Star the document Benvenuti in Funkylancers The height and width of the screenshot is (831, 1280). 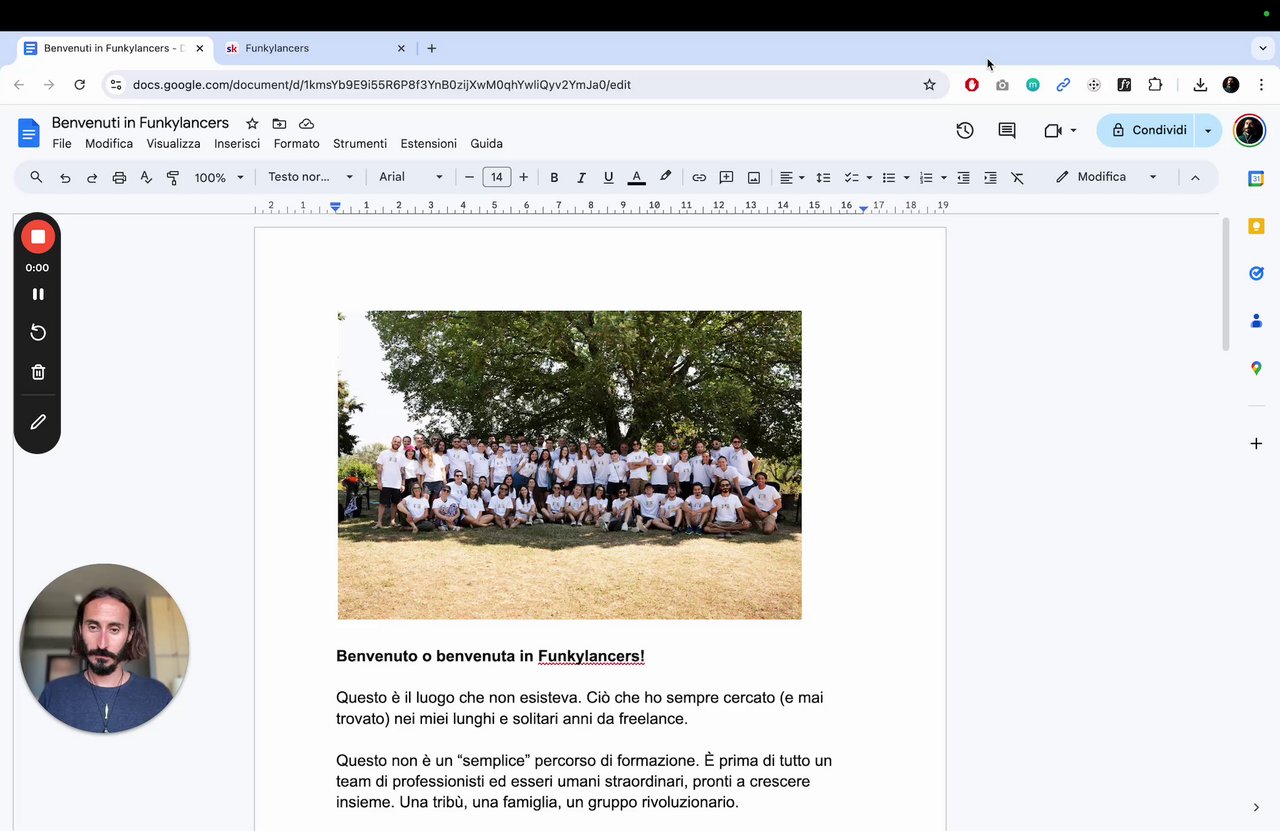[252, 123]
